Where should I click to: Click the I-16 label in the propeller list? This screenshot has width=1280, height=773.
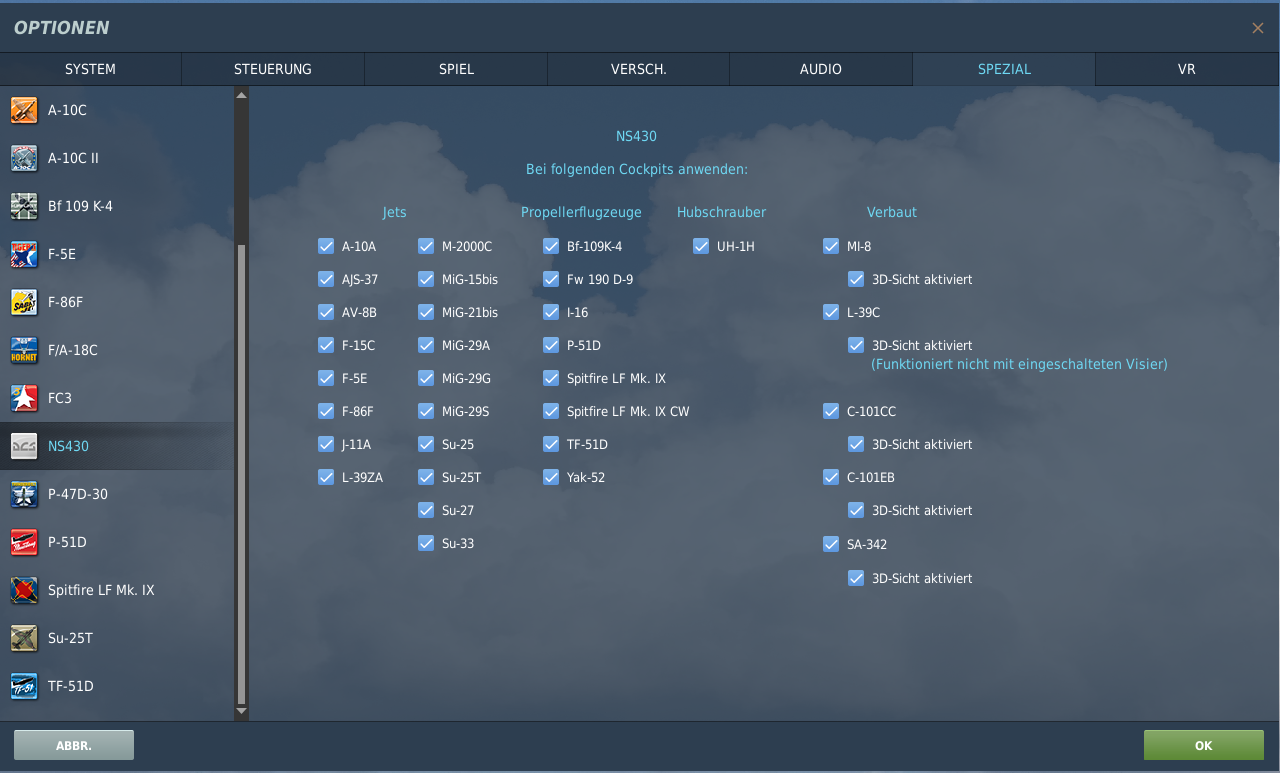pos(577,312)
